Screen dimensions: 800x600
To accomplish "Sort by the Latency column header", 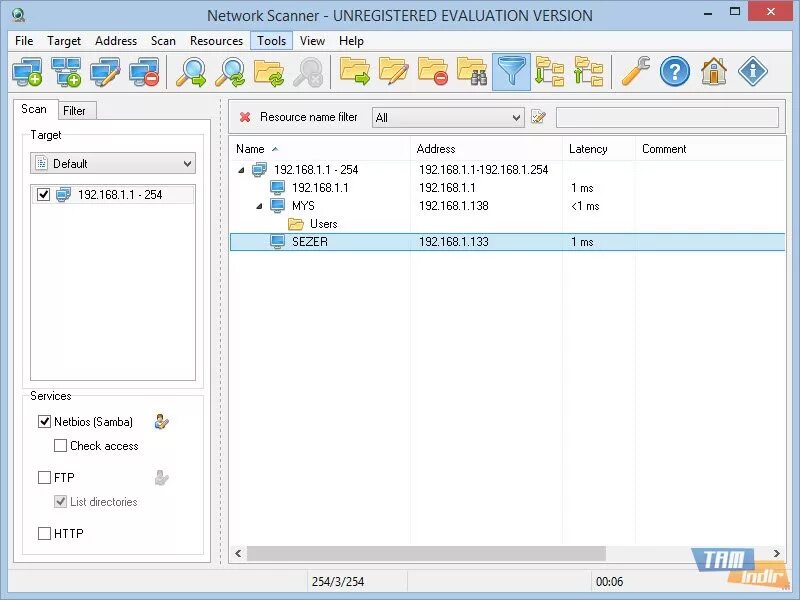I will (x=599, y=149).
